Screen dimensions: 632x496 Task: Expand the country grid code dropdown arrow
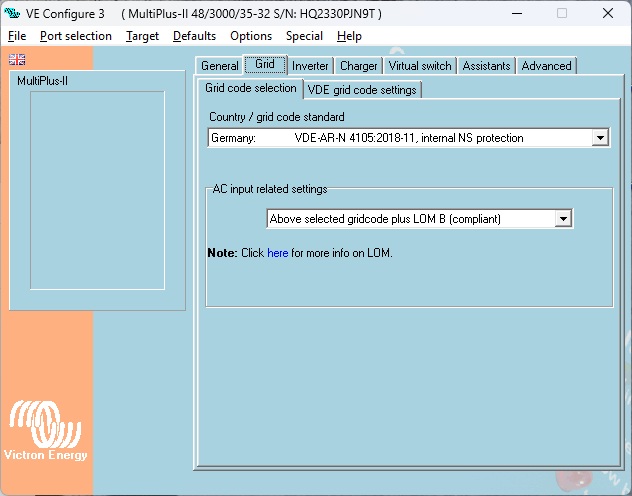(x=600, y=138)
